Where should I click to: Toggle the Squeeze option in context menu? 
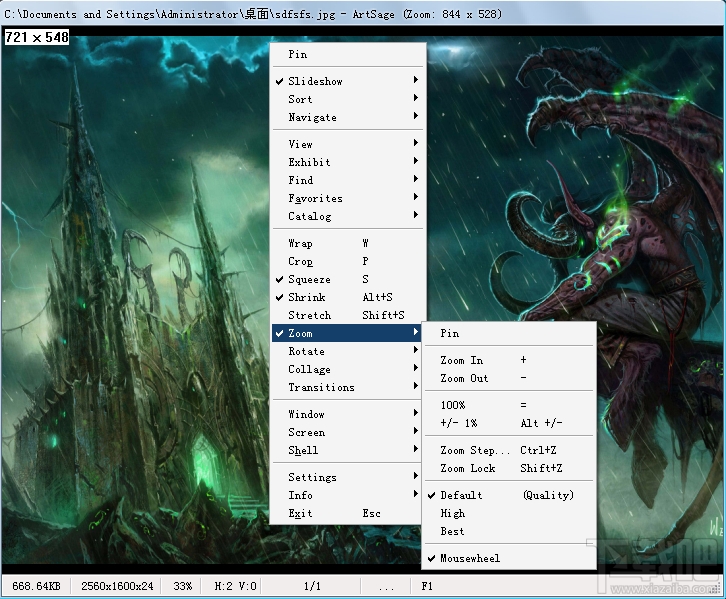coord(310,280)
